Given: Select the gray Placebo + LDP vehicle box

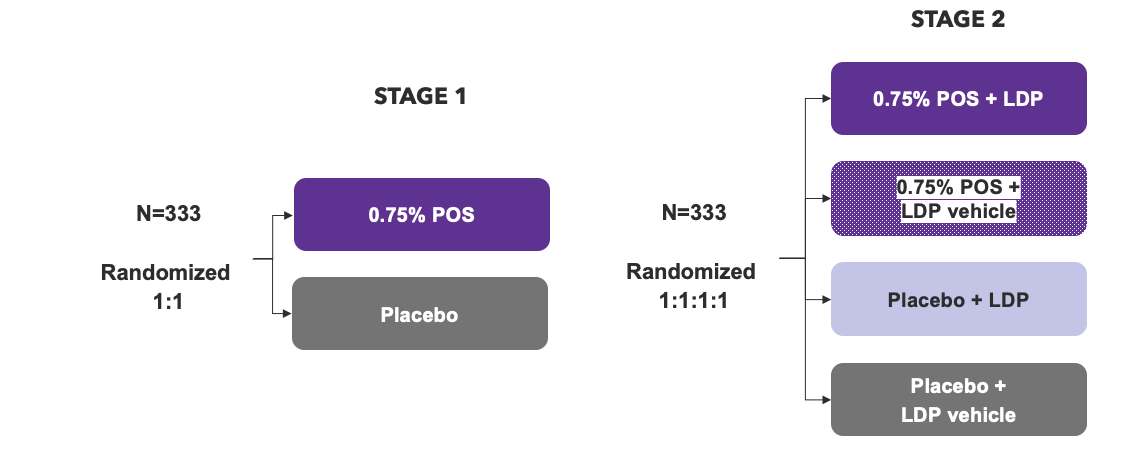Looking at the screenshot, I should [958, 399].
